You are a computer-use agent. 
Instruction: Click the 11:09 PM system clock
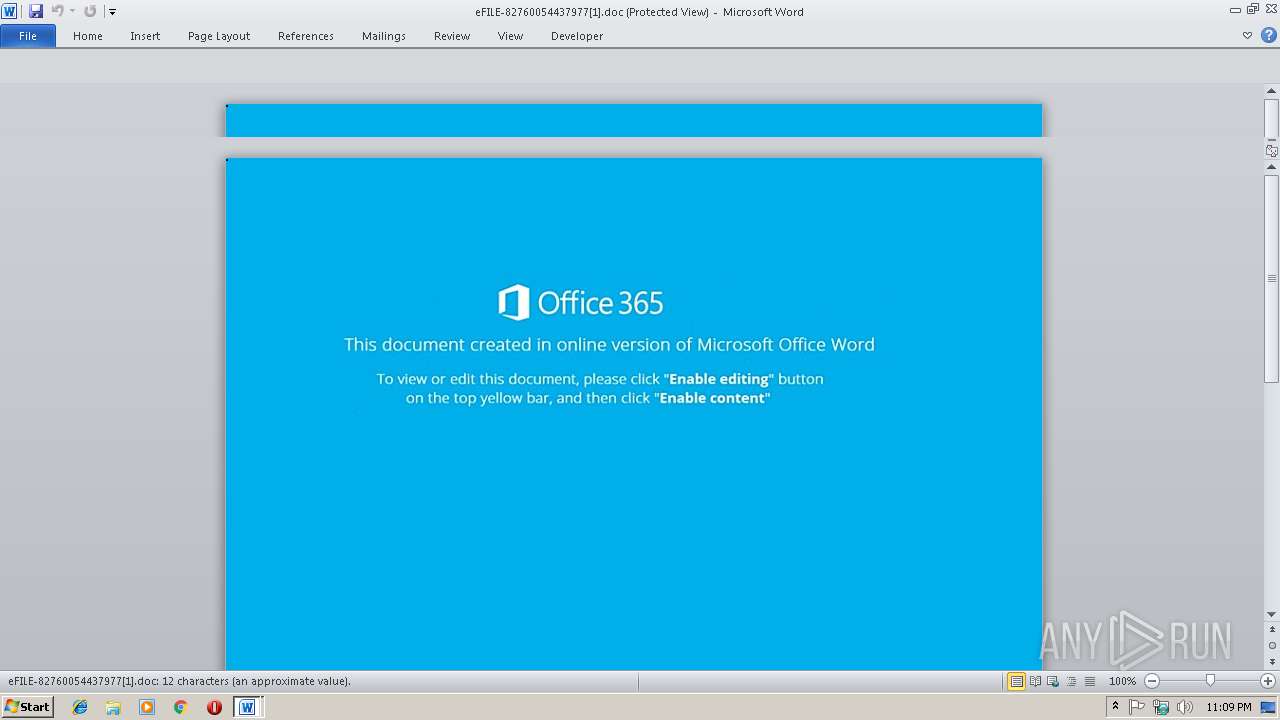(x=1229, y=707)
